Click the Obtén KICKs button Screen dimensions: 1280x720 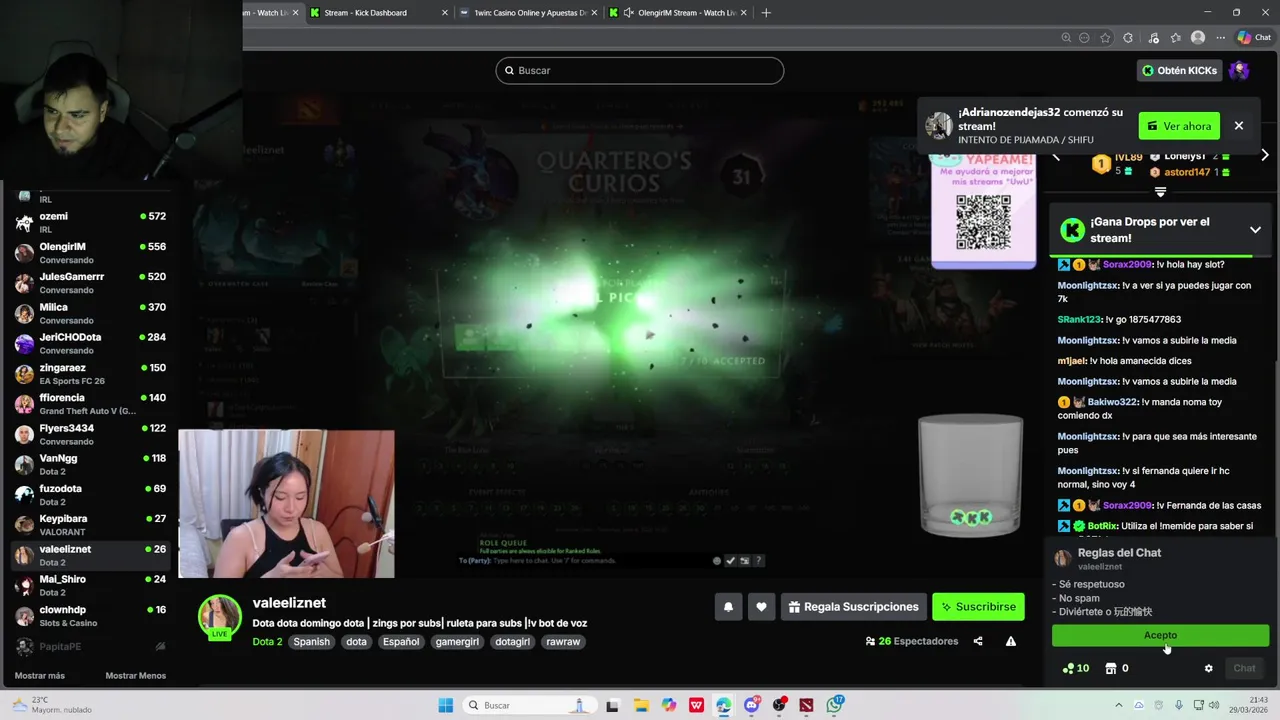(1180, 71)
